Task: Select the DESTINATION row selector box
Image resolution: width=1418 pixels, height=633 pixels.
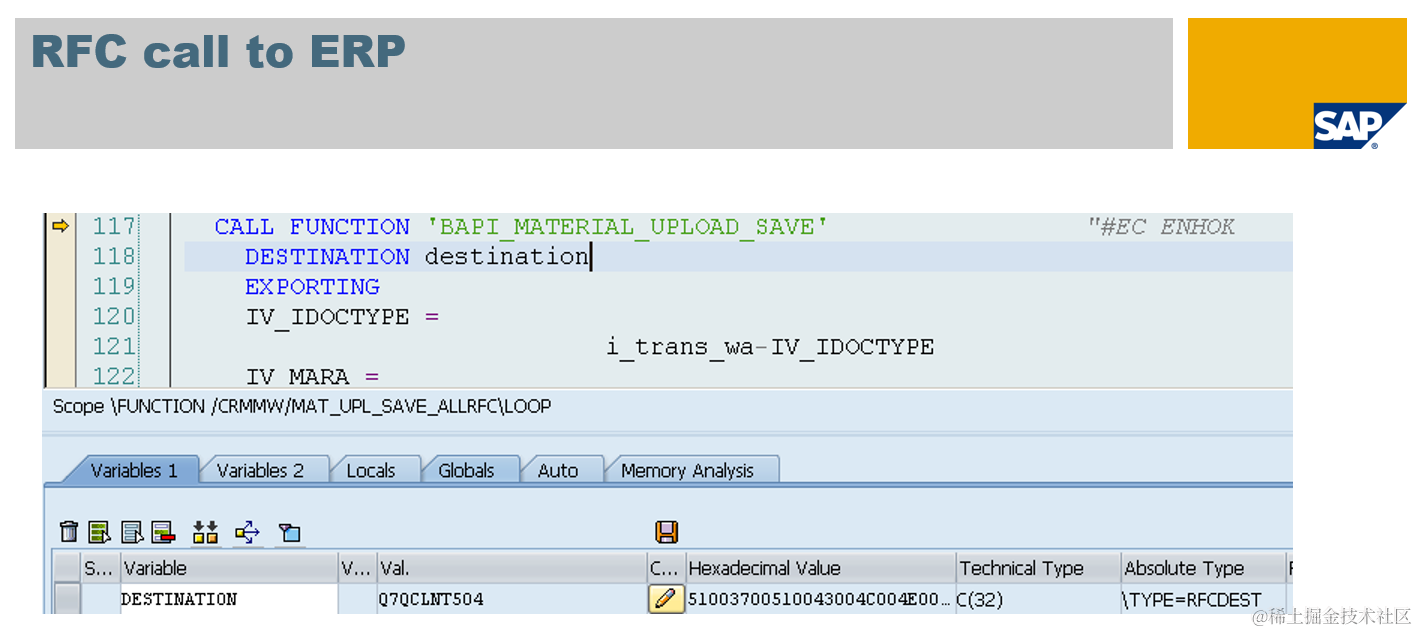Action: coord(67,599)
